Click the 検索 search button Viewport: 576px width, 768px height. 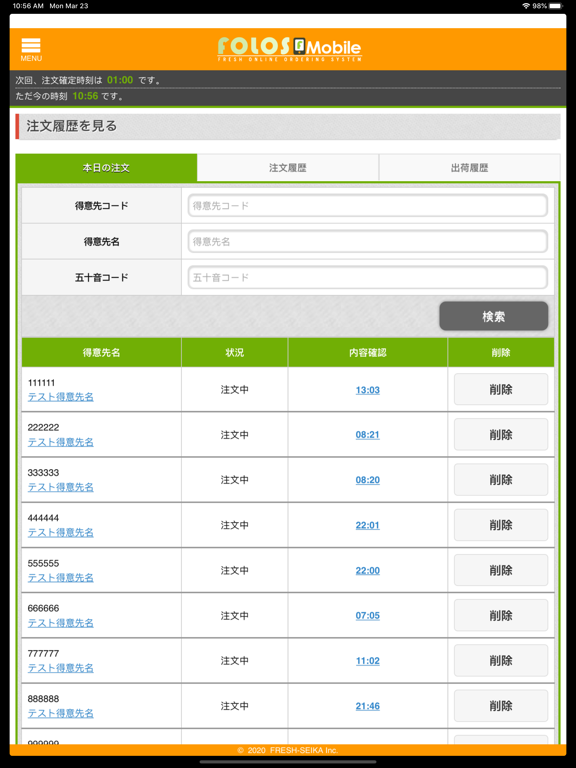click(494, 316)
